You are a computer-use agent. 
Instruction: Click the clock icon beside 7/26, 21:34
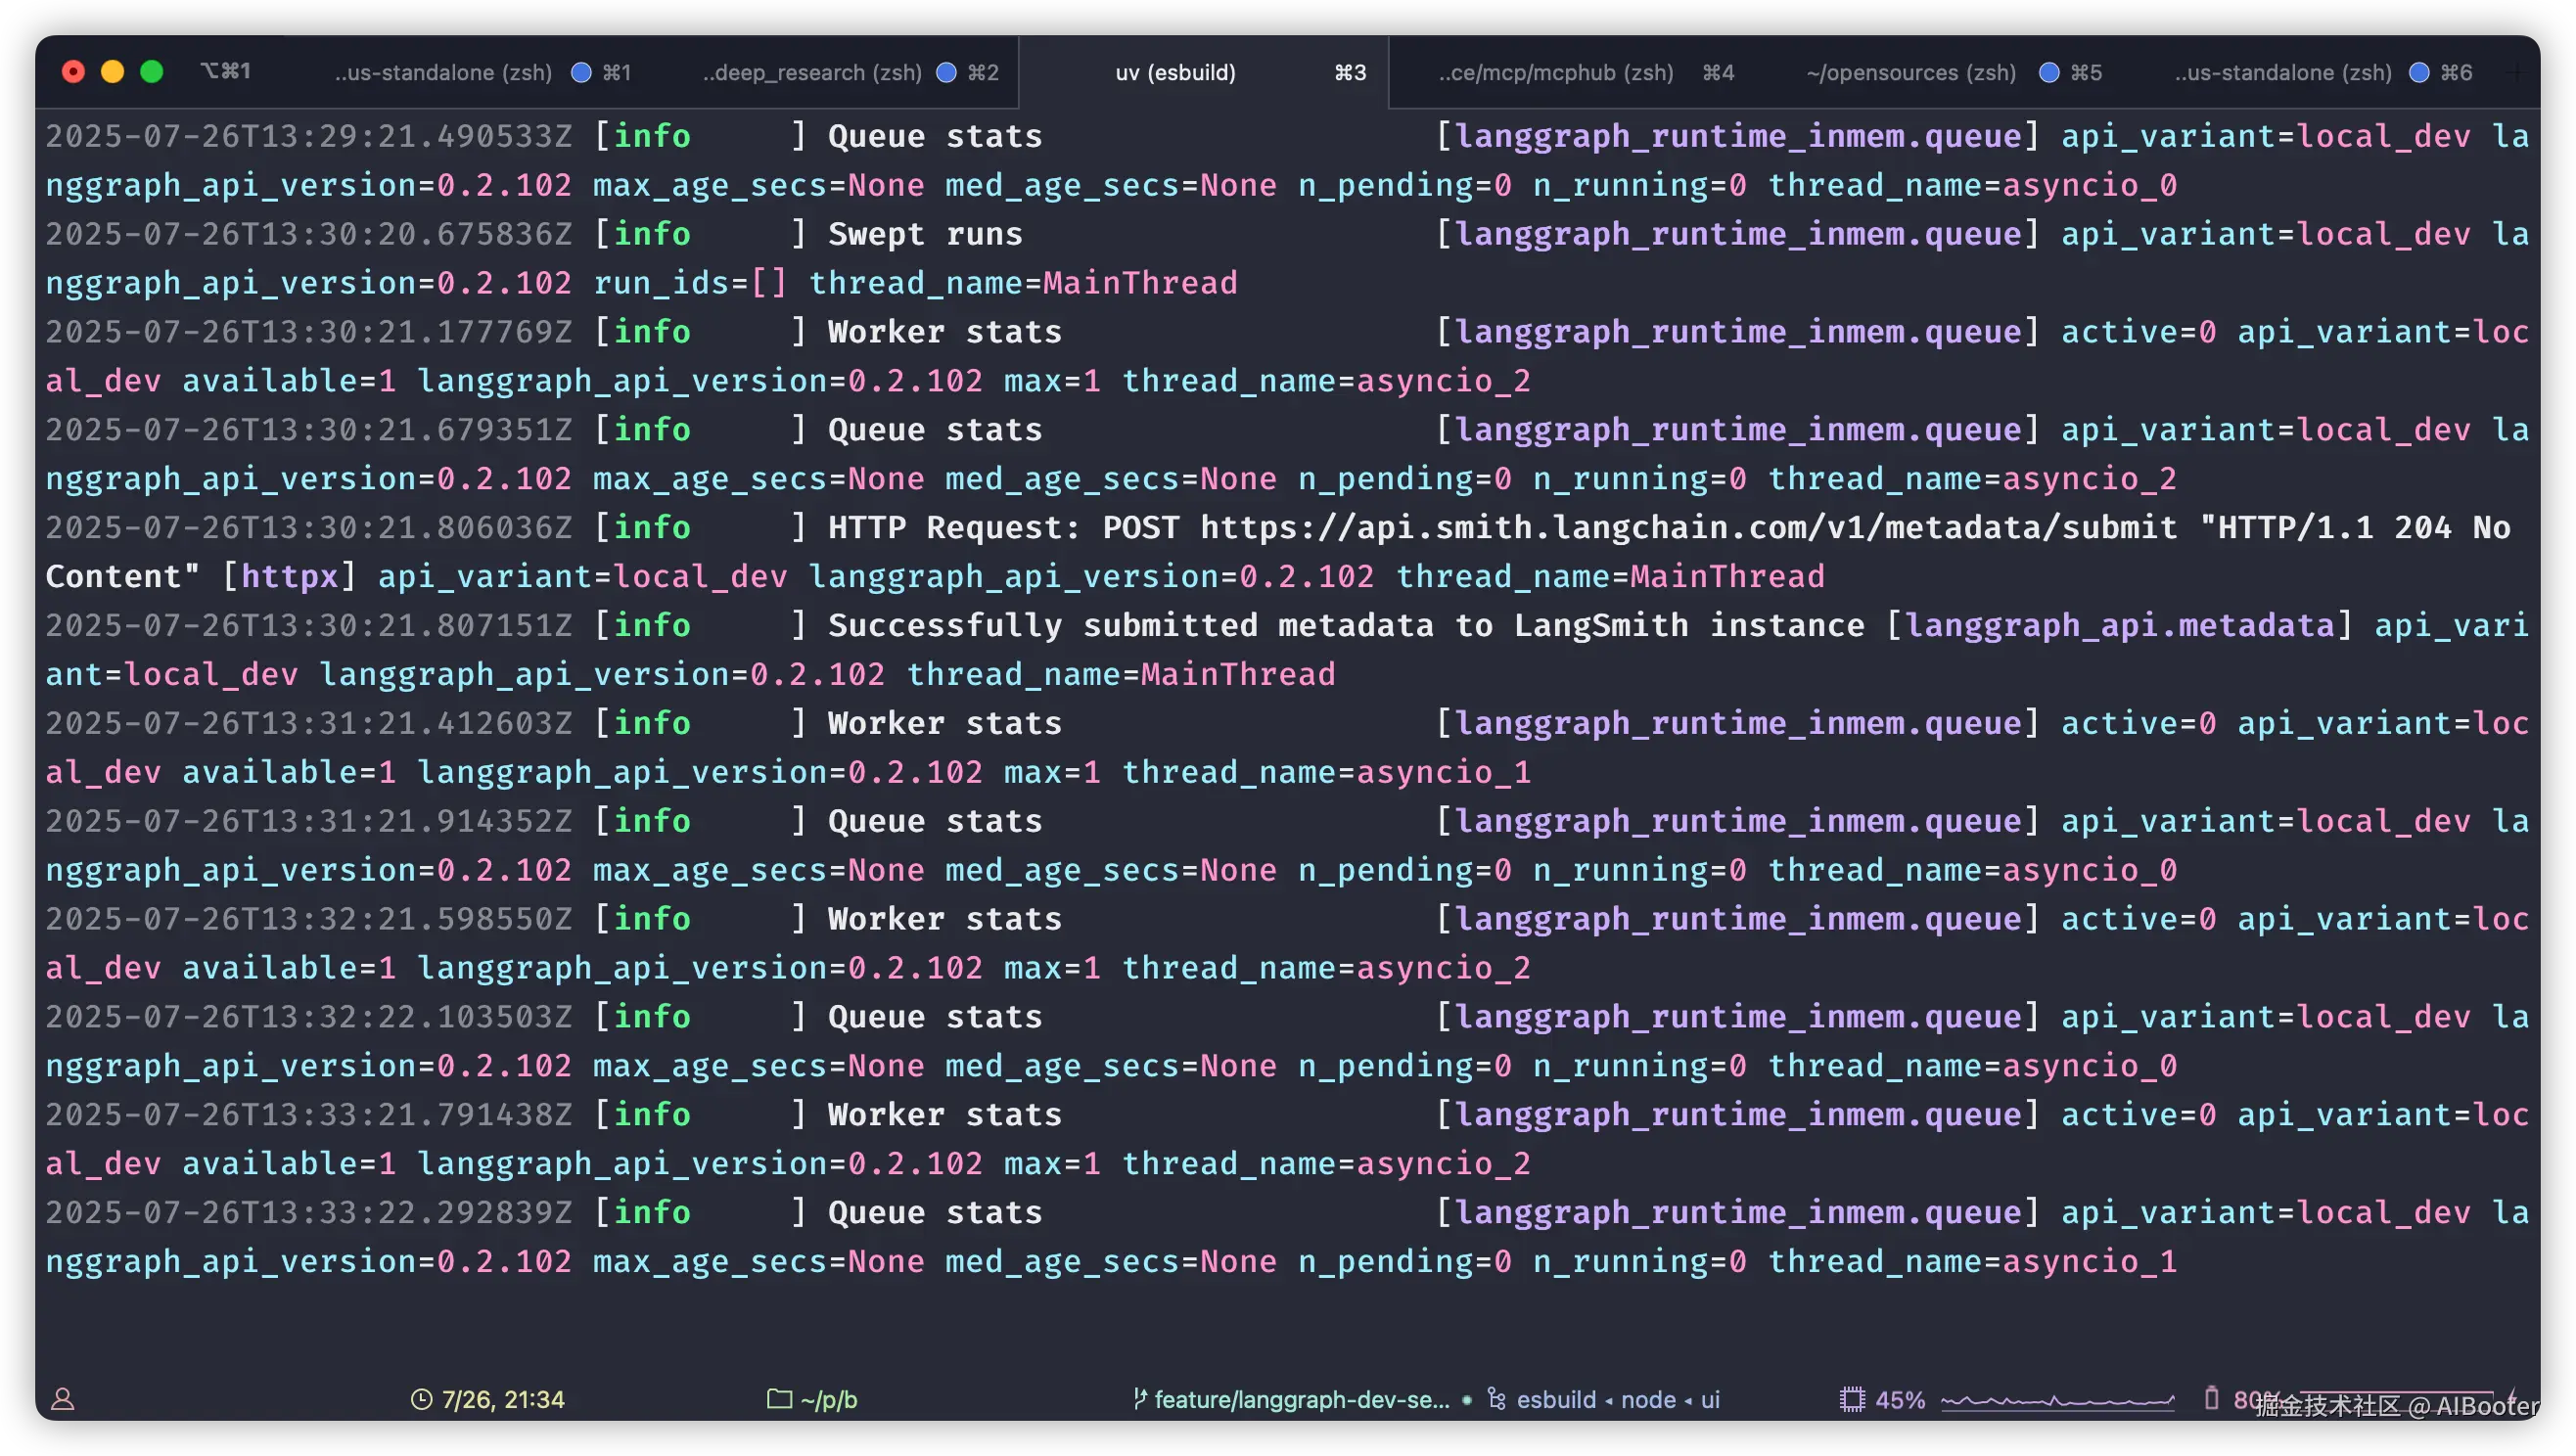[x=421, y=1399]
